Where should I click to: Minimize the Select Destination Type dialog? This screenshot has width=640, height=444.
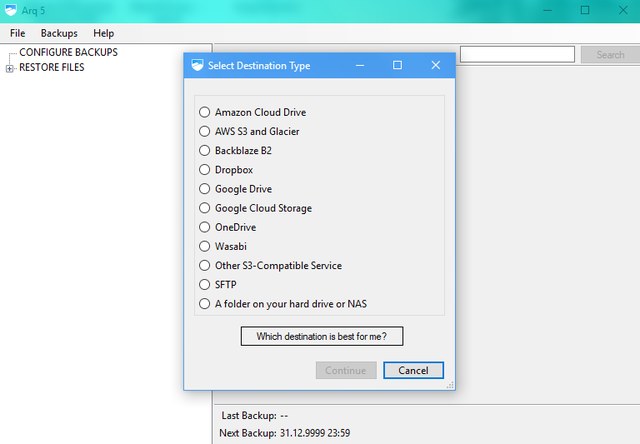[360, 65]
